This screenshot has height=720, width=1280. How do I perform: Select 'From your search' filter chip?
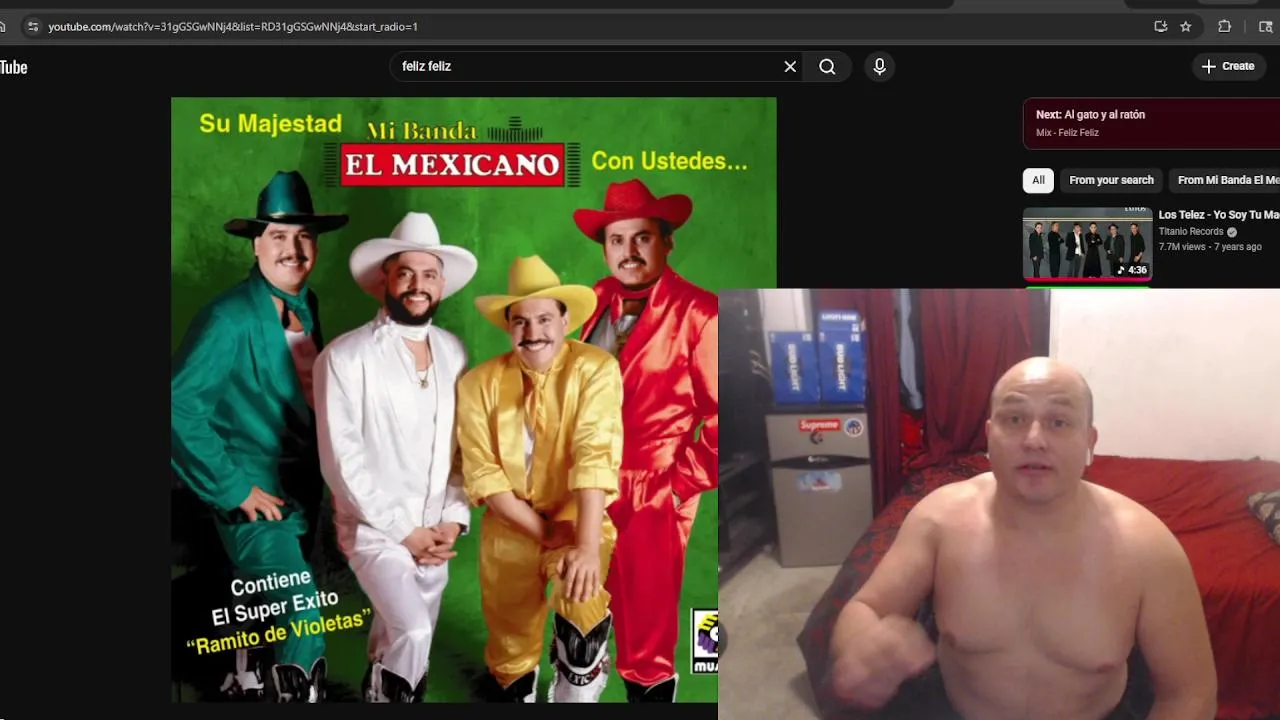pyautogui.click(x=1111, y=180)
